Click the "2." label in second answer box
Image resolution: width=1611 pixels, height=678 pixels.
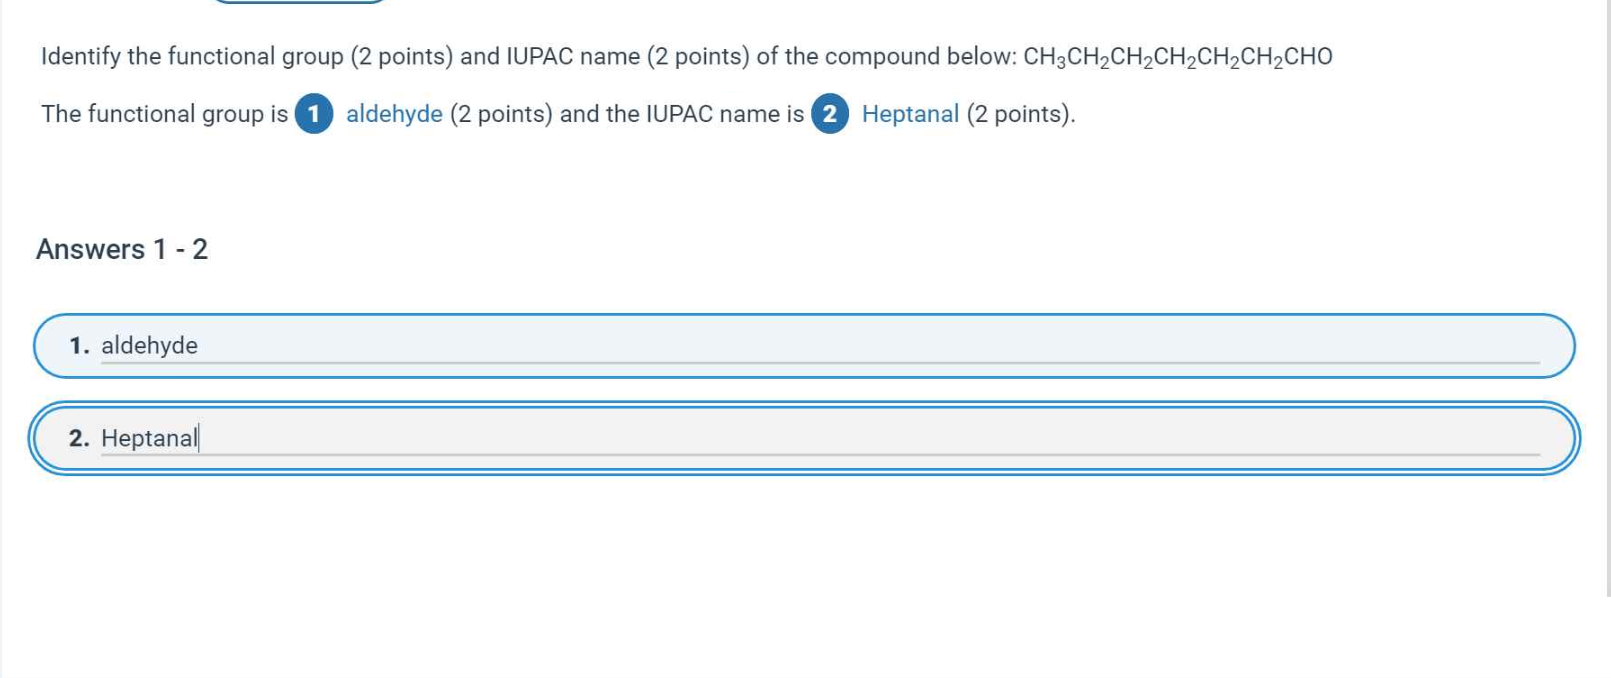click(x=79, y=438)
